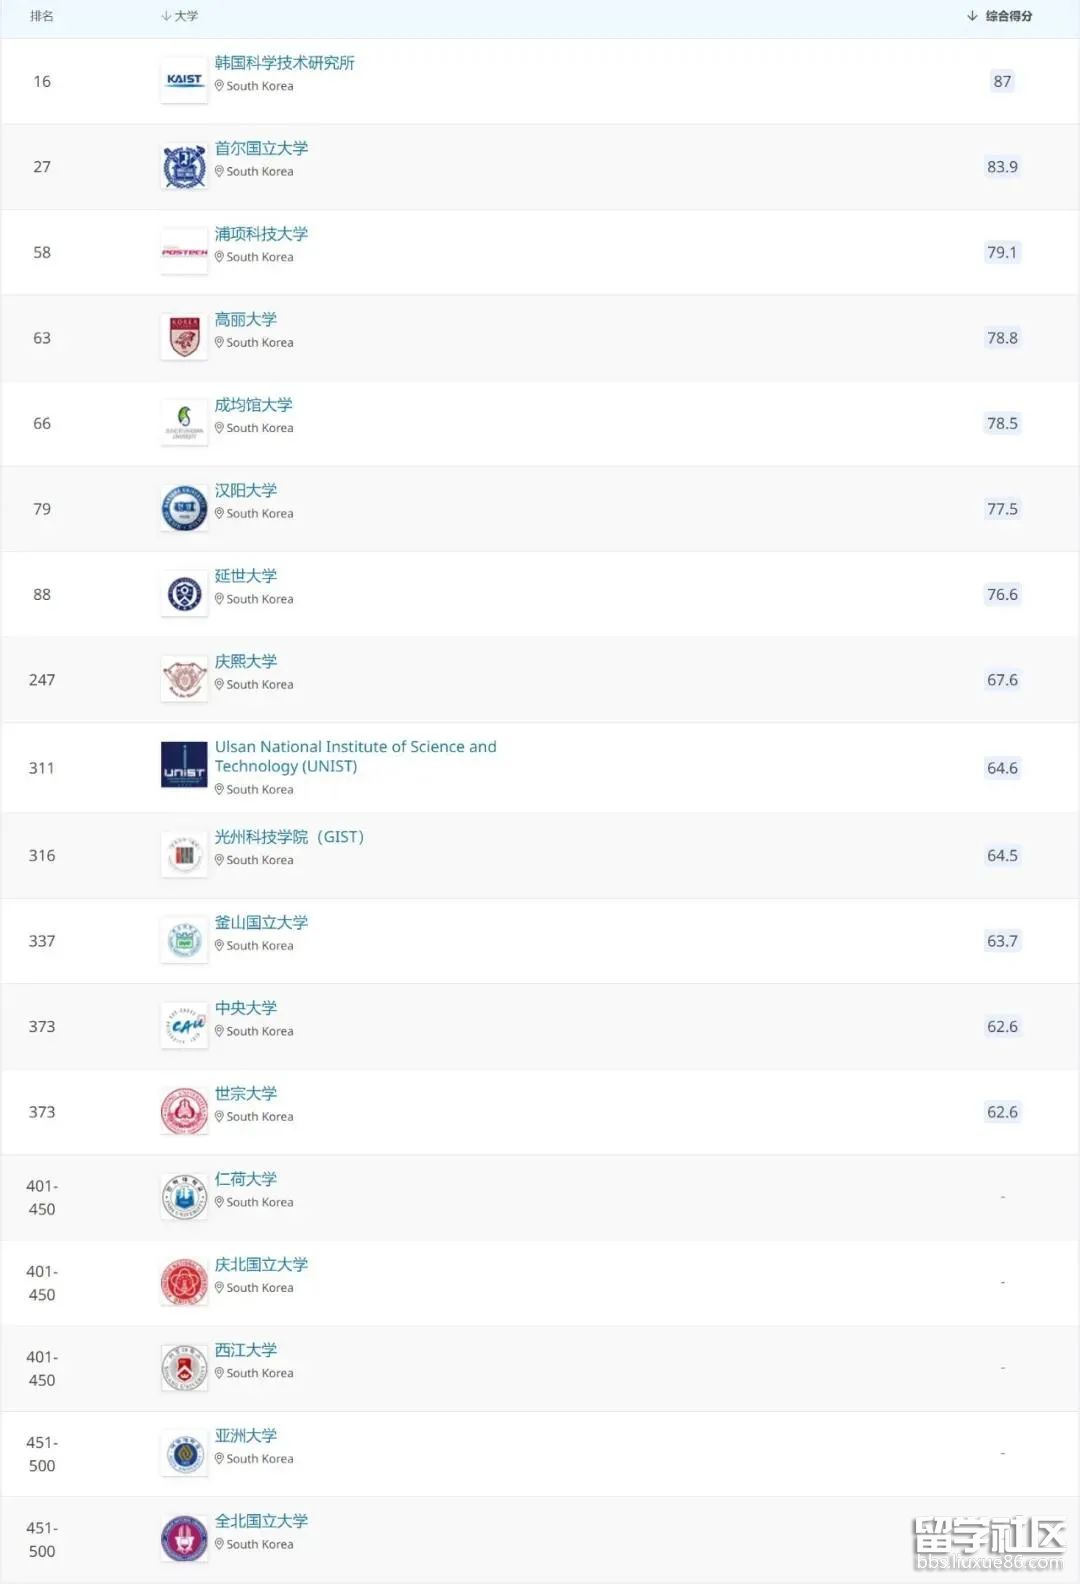This screenshot has height=1584, width=1080.
Task: Click the South Korea location under 成均馆大学
Action: coord(259,428)
